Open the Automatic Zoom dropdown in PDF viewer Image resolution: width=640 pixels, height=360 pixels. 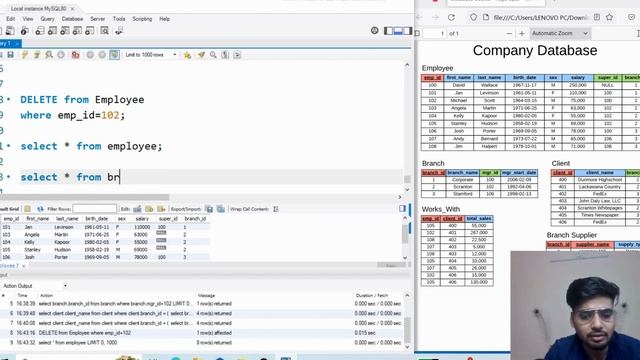pyautogui.click(x=560, y=33)
